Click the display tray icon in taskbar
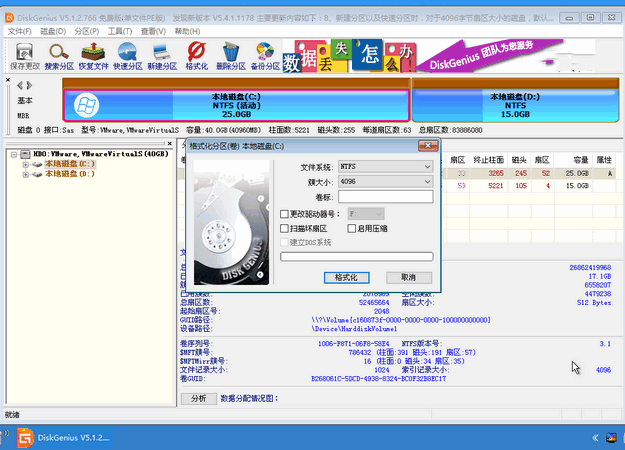Screen dimensions: 625x450 [611, 438]
